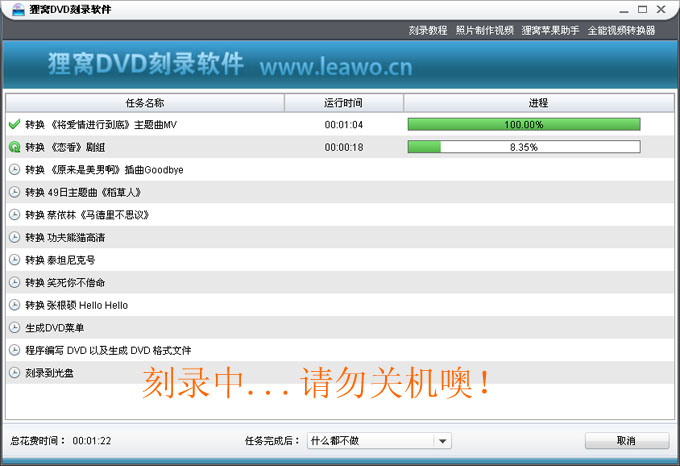Click the 运行时间 column header
Viewport: 680px width, 466px height.
point(343,103)
